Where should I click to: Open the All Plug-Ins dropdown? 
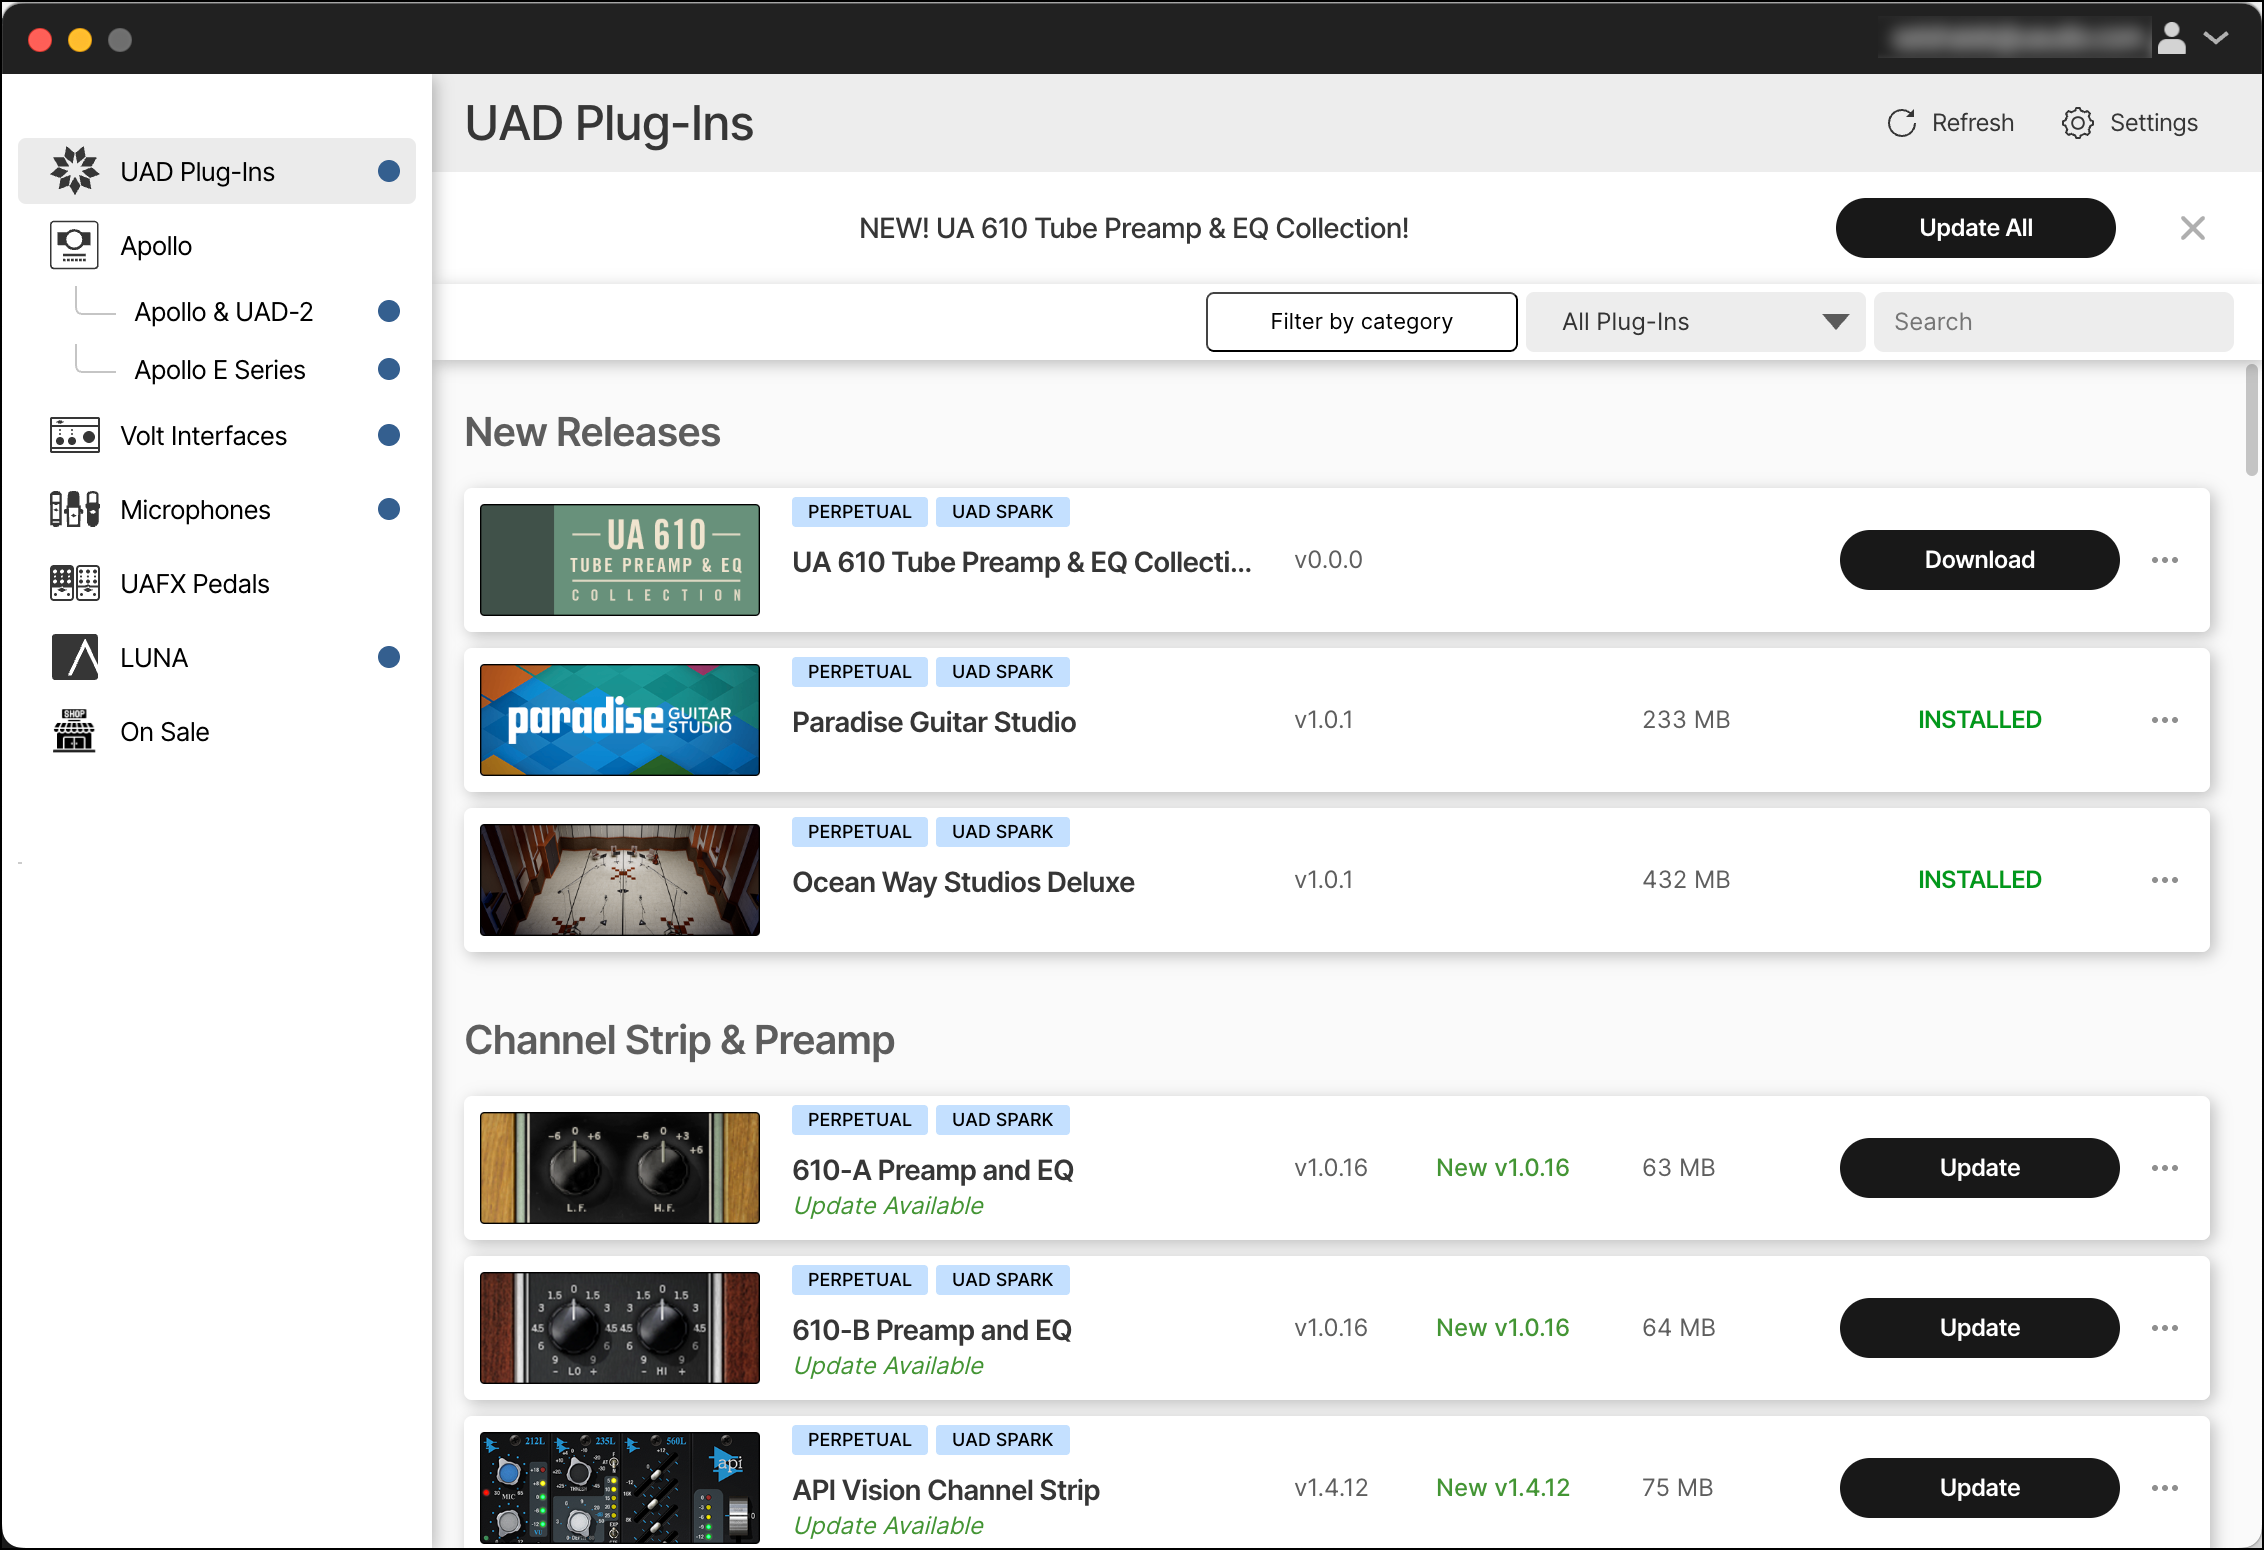point(1694,321)
